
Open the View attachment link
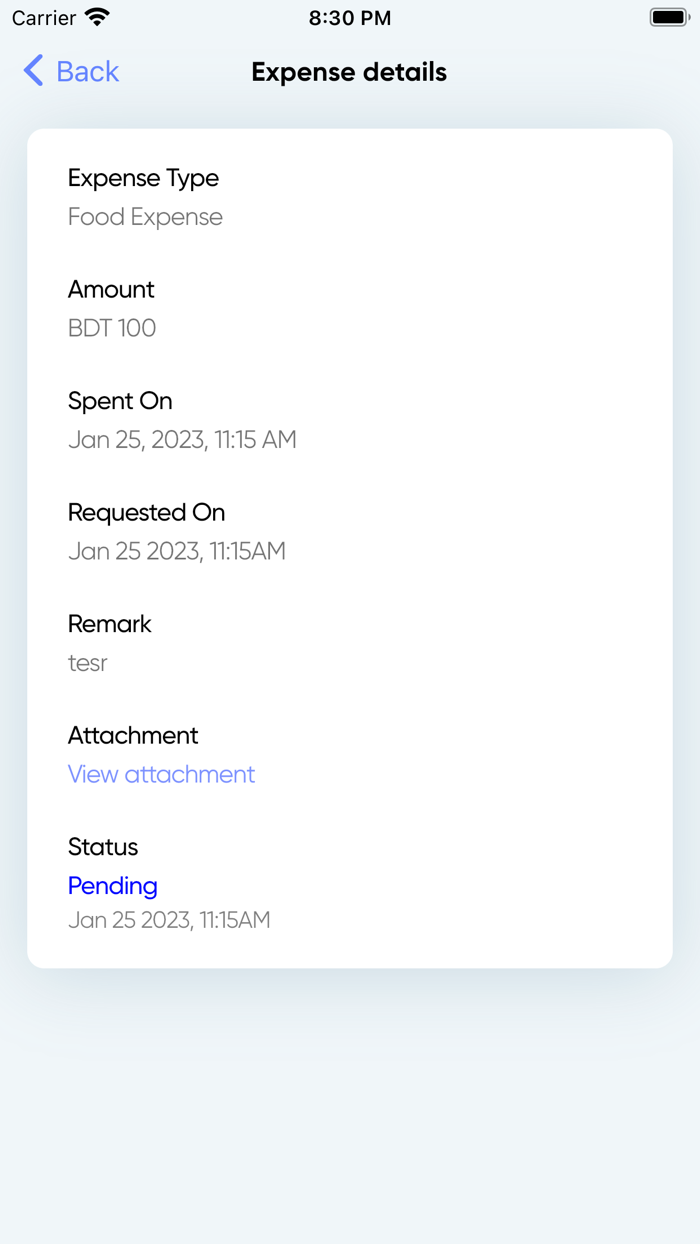click(x=161, y=774)
